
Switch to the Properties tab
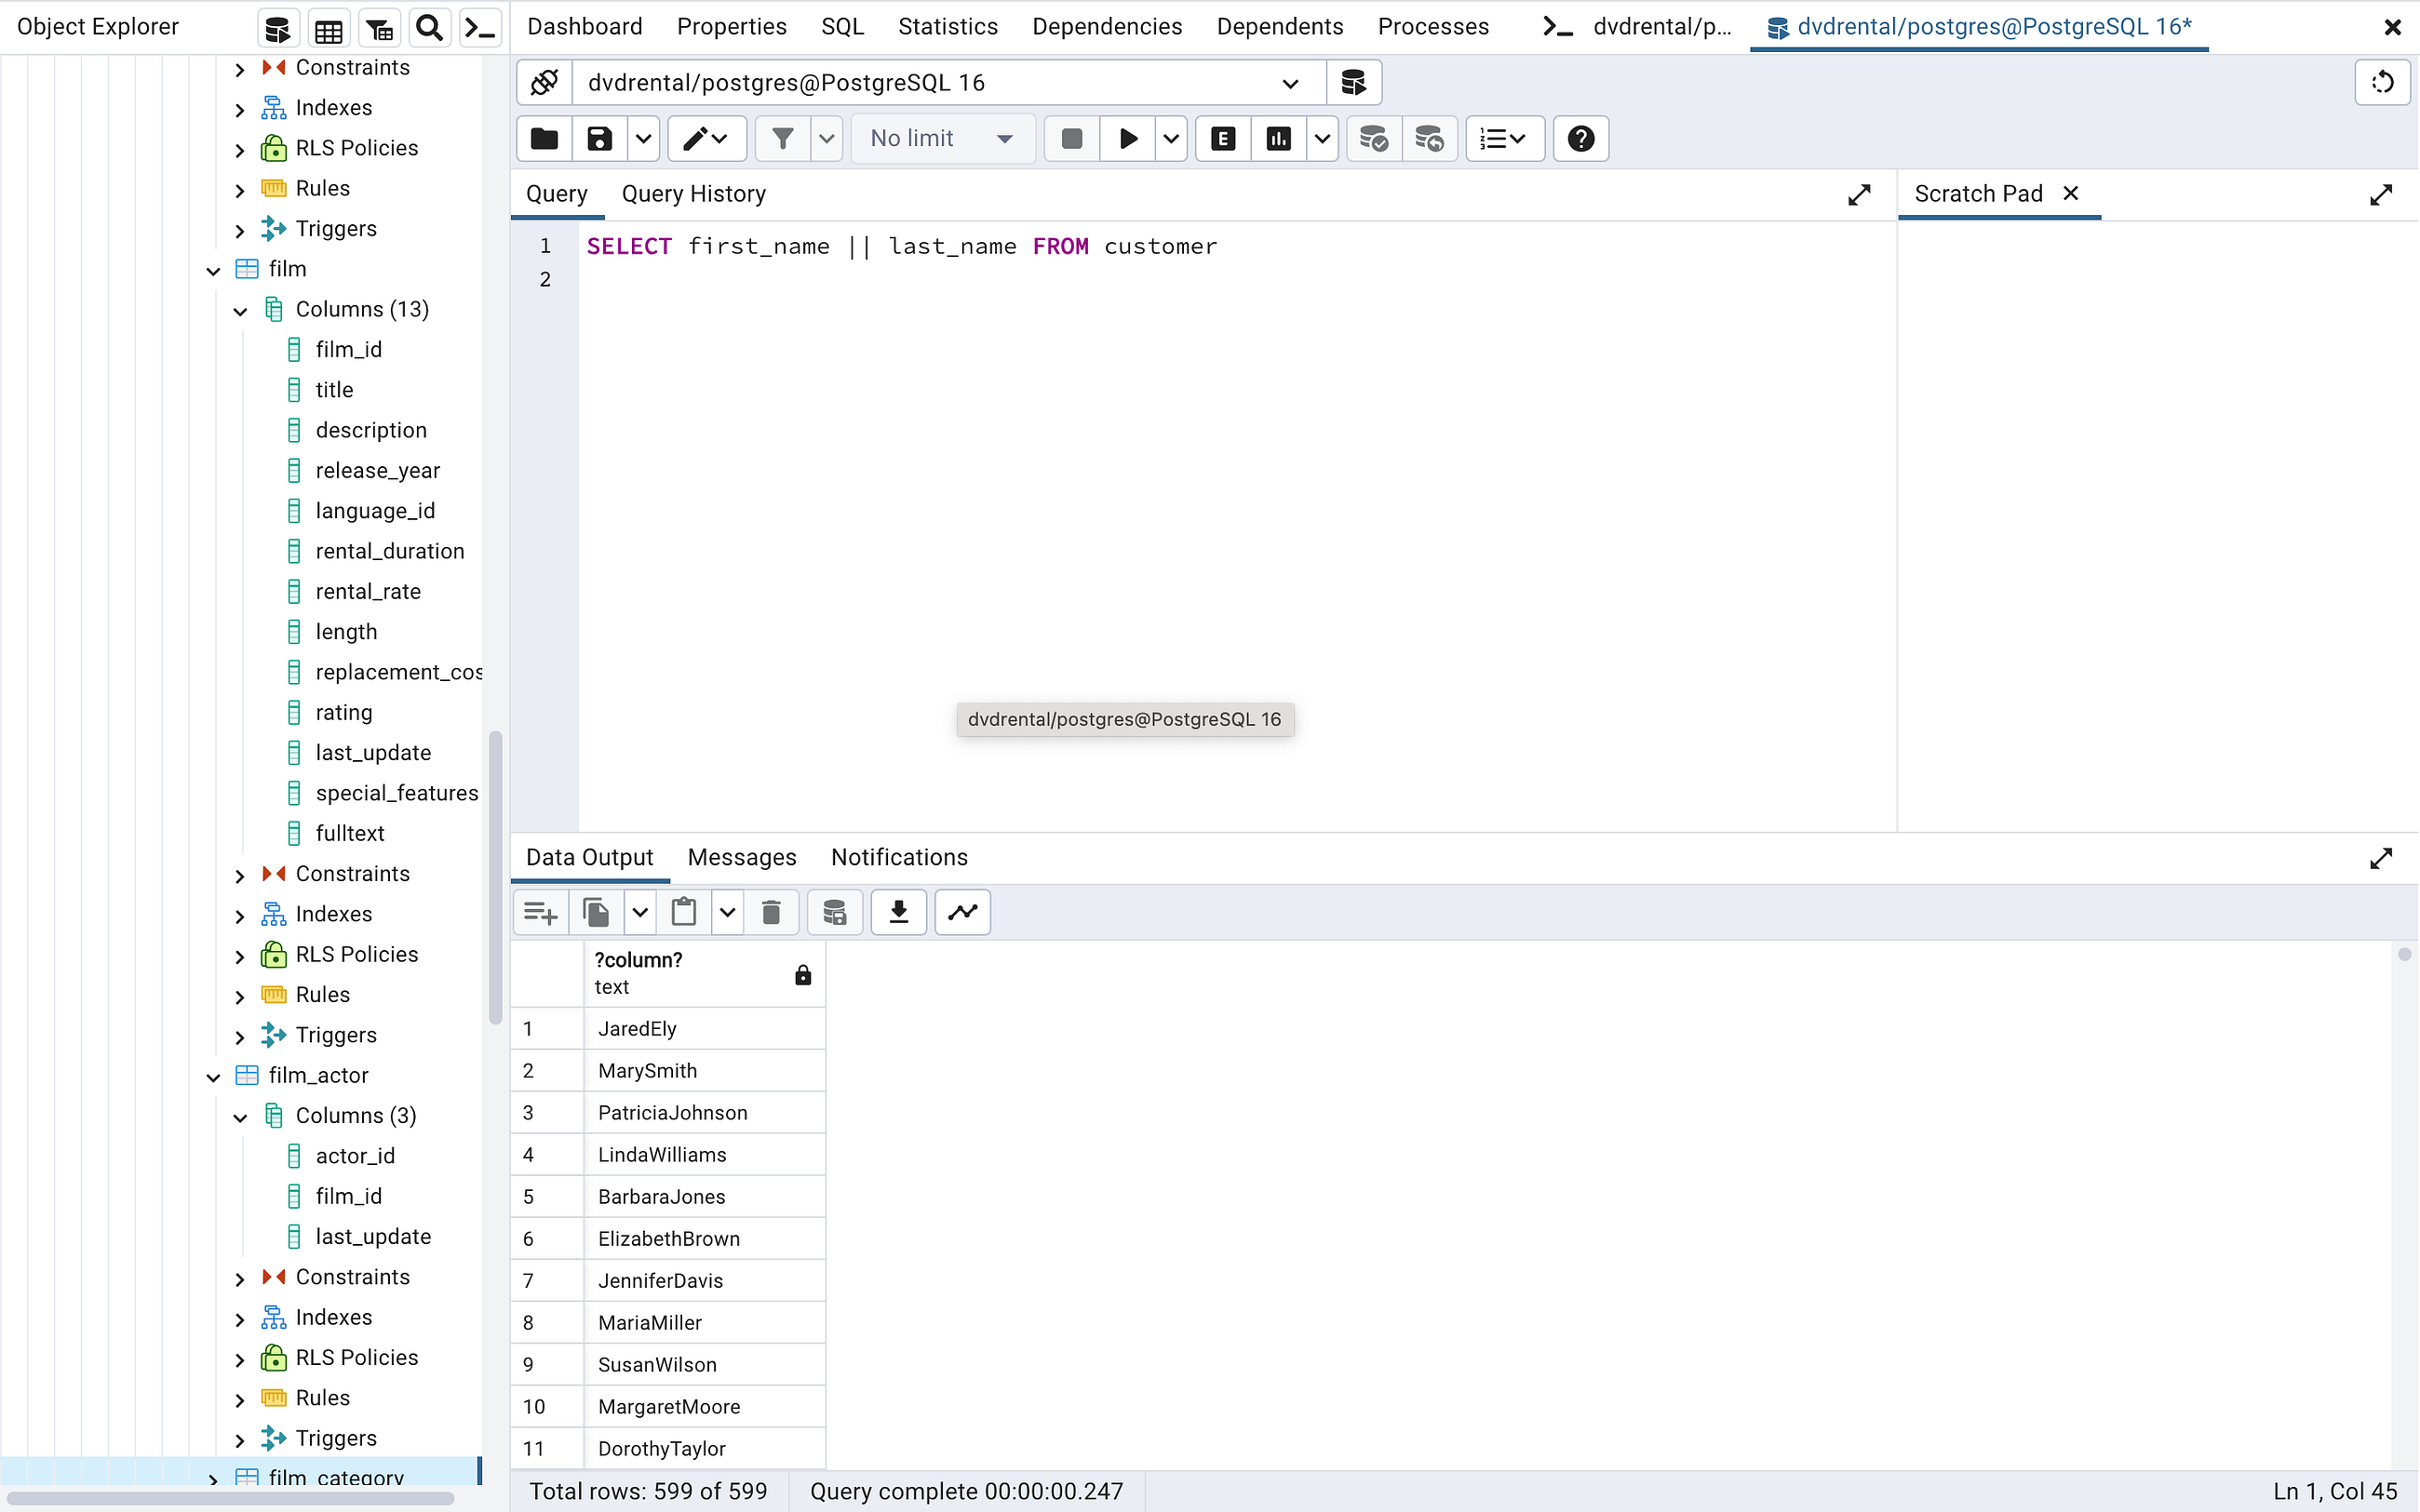pos(732,27)
